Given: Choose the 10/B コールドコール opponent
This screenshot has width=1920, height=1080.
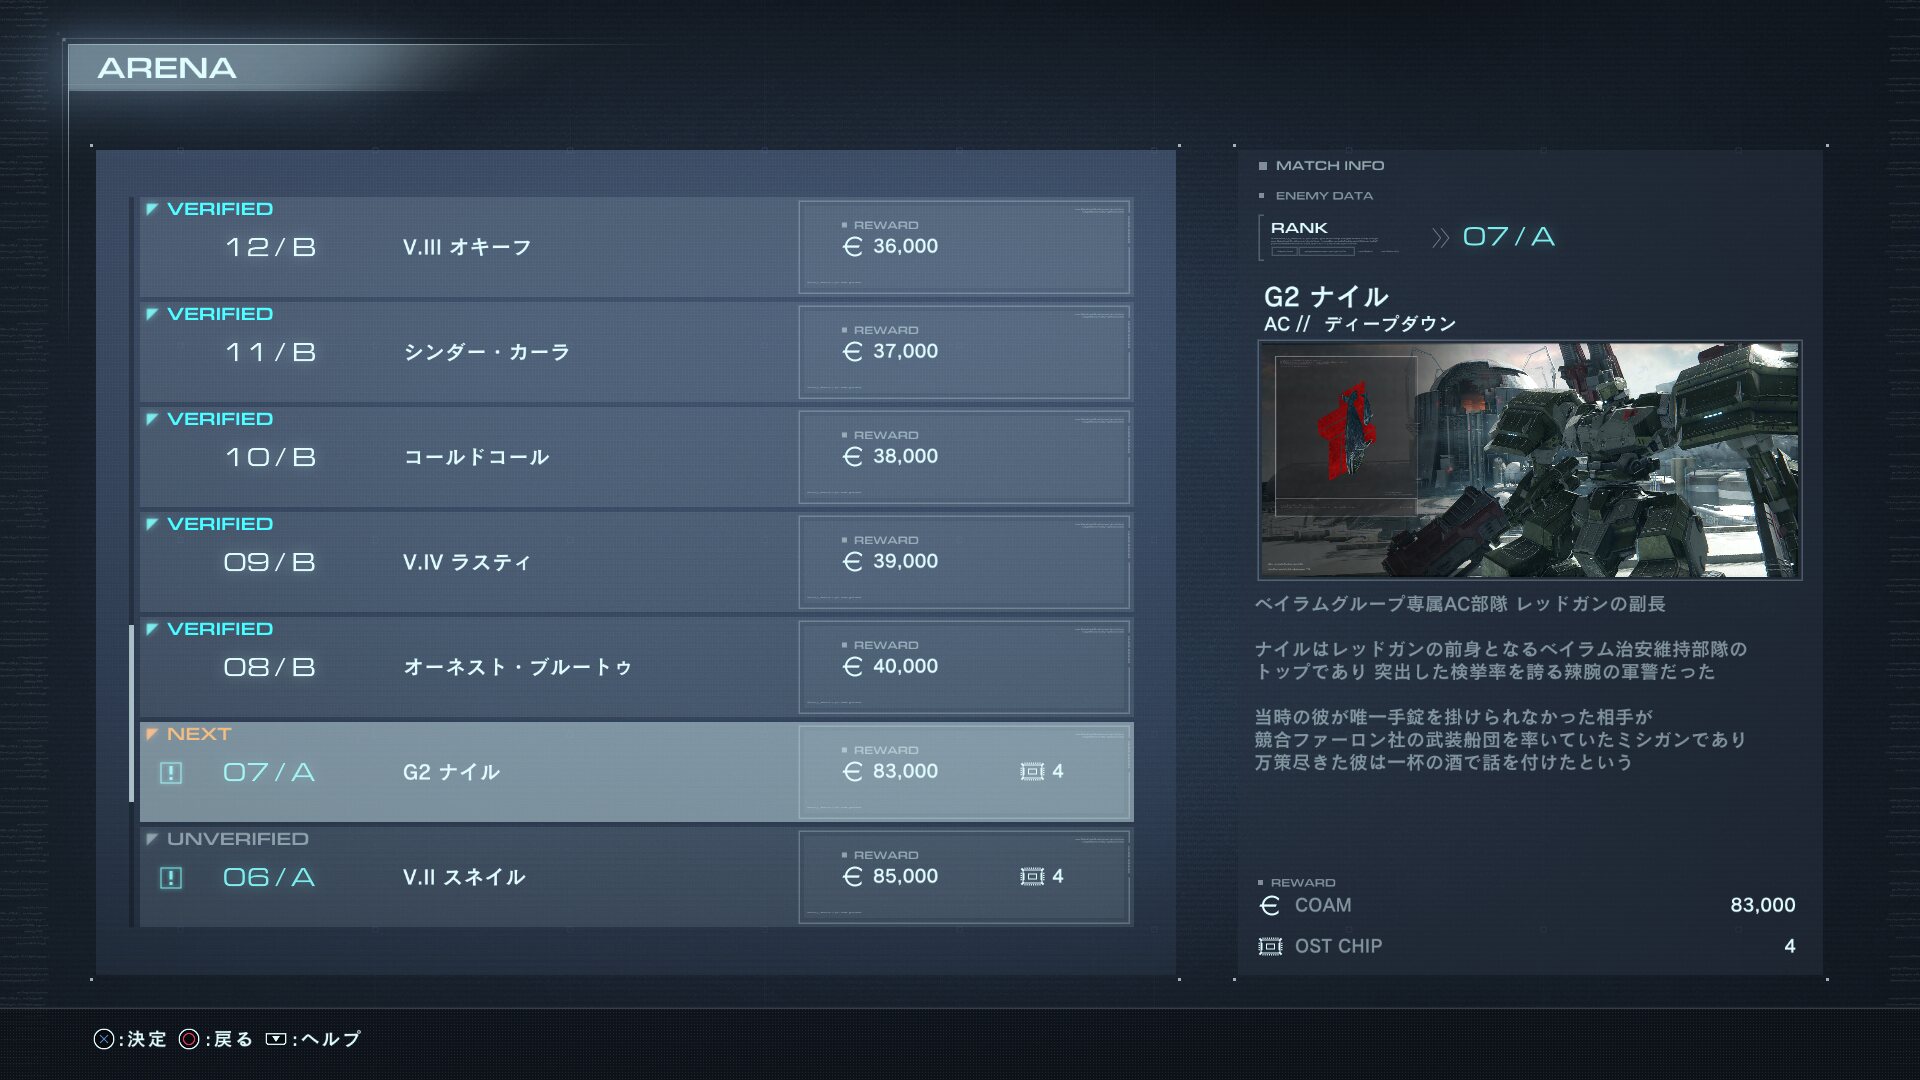Looking at the screenshot, I should (x=636, y=457).
